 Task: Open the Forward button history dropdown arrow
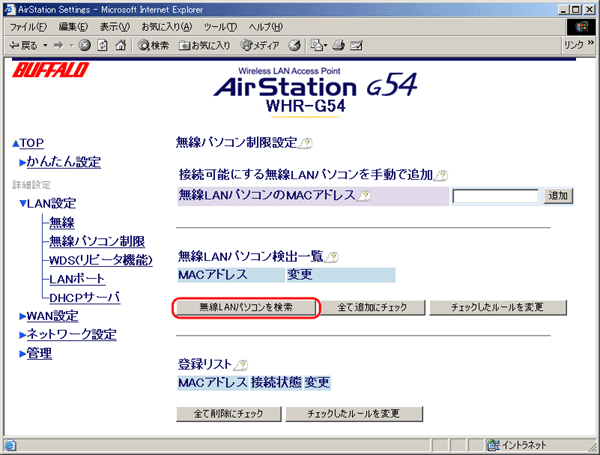coord(71,46)
